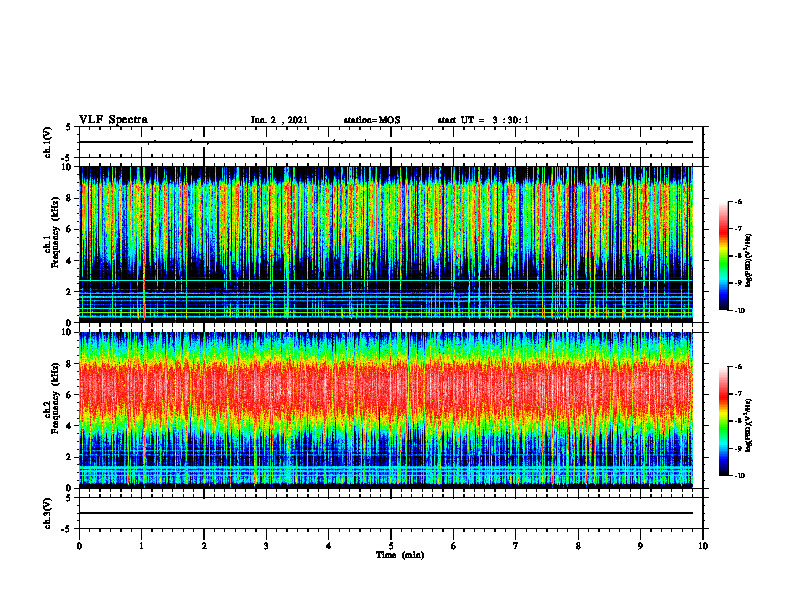
Task: Click the '8' kHz tick on ch.1 frequency axis
Action: (70, 198)
